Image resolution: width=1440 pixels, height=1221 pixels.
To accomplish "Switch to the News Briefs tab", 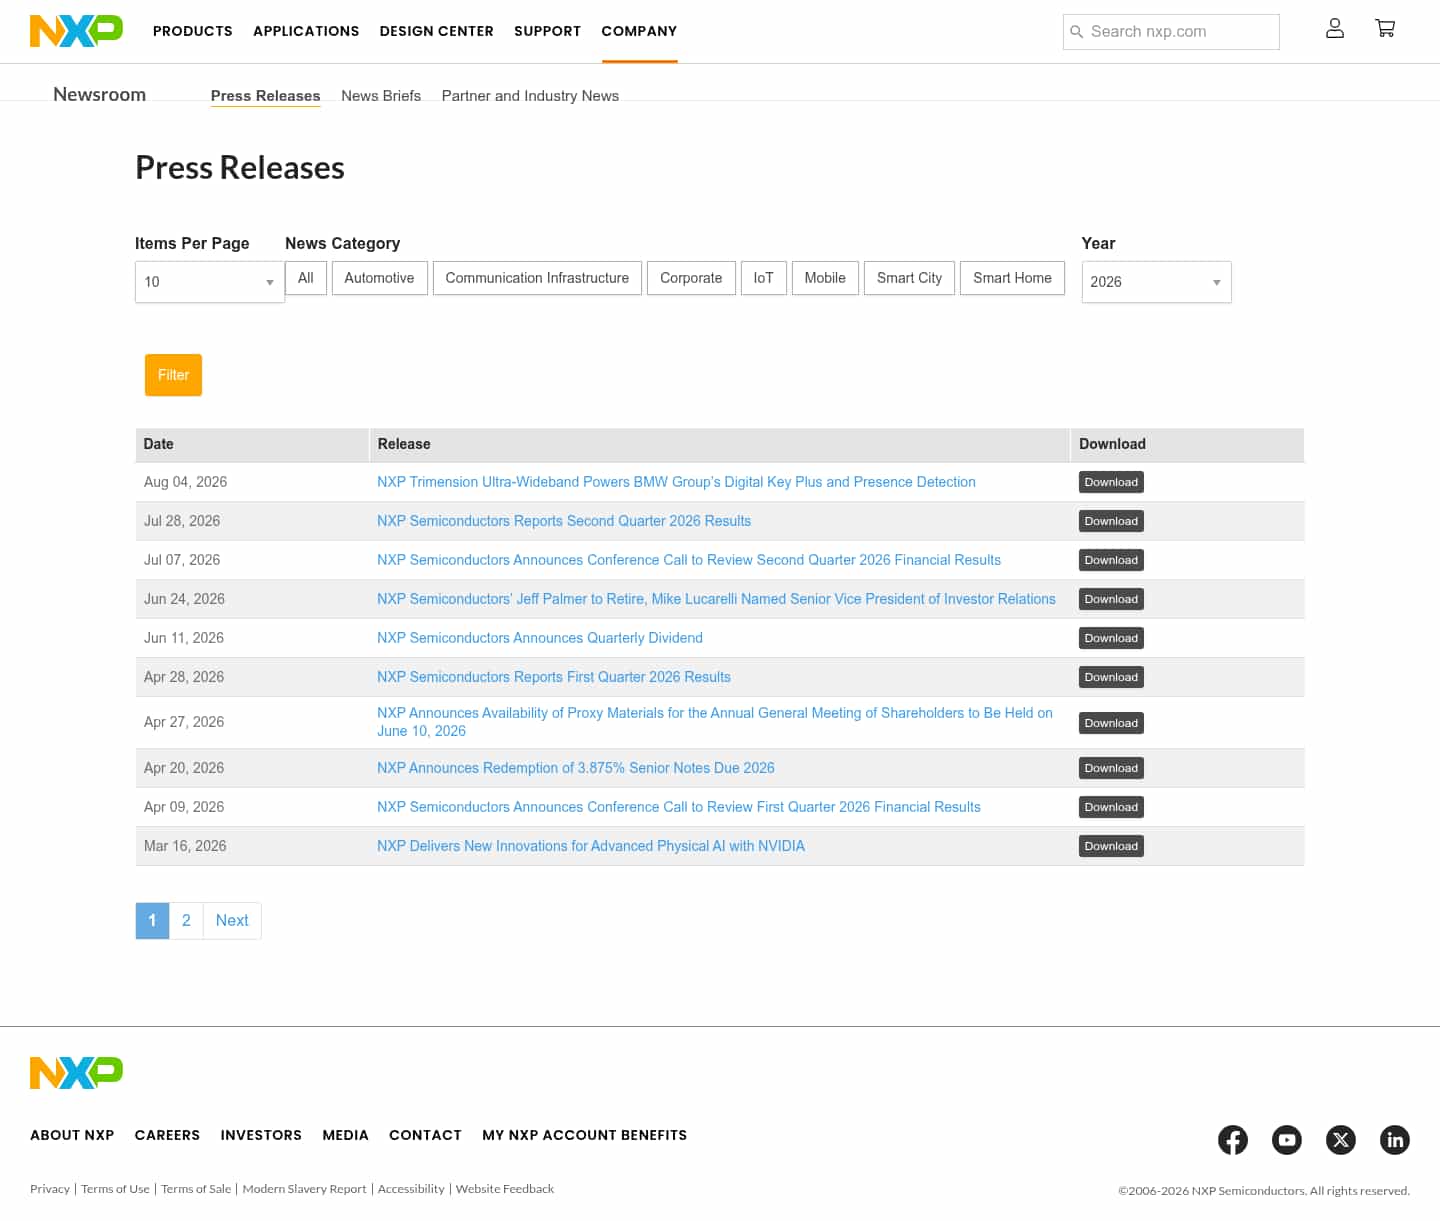I will pyautogui.click(x=381, y=96).
